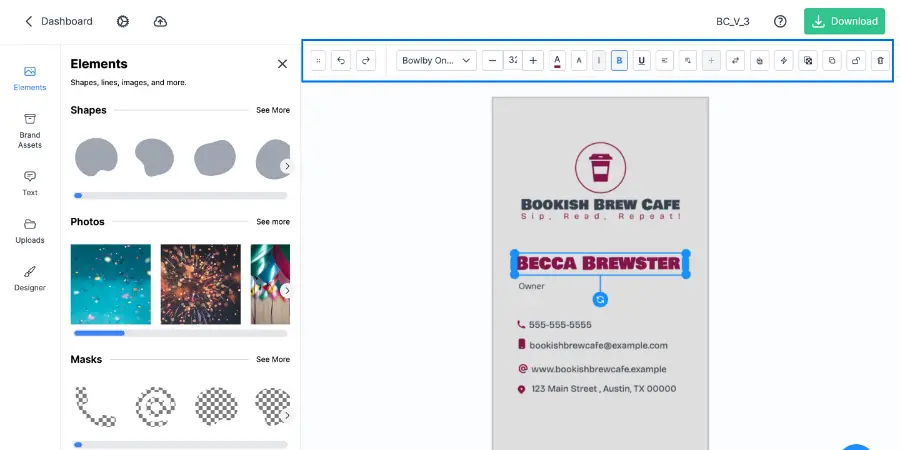Click the duplicate element icon
900x450 pixels.
point(832,60)
